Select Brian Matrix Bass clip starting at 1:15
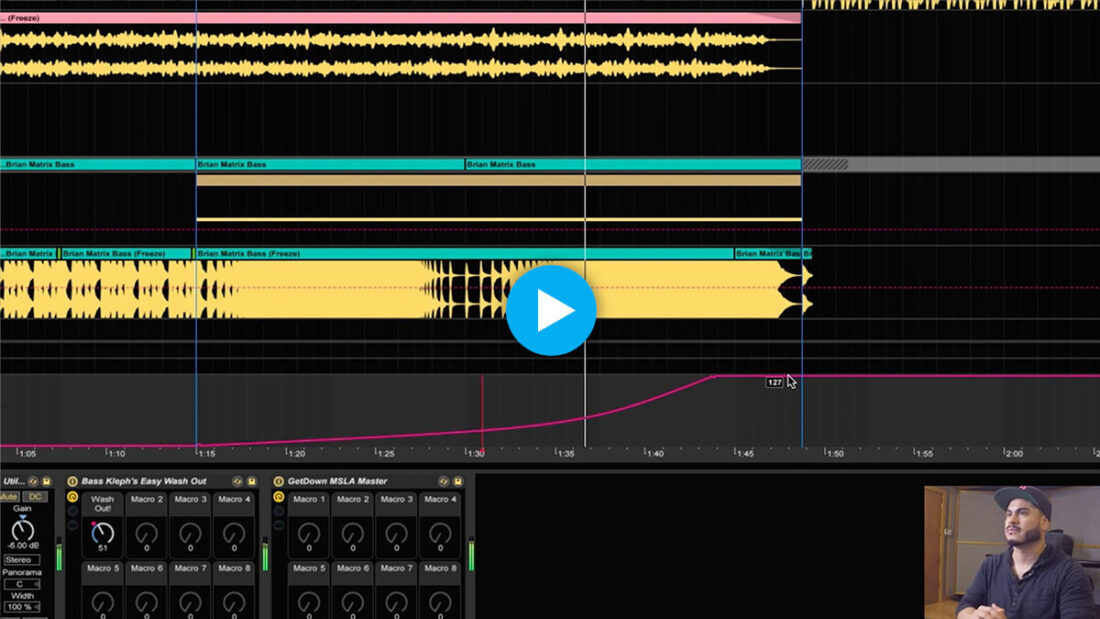This screenshot has height=619, width=1100. tap(330, 164)
